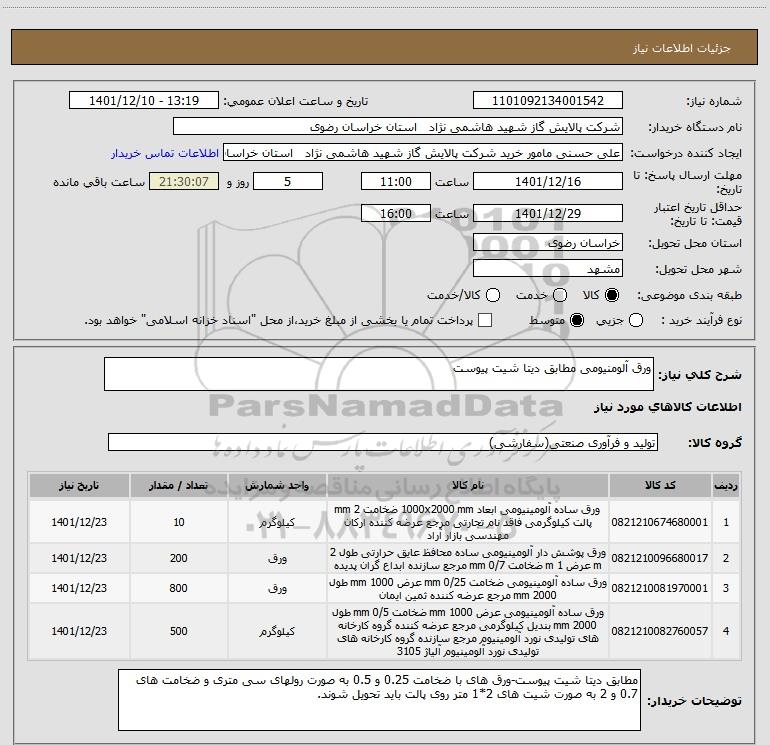This screenshot has height=745, width=770.
Task: Click the تاریخ نیاز column header
Action: click(79, 486)
